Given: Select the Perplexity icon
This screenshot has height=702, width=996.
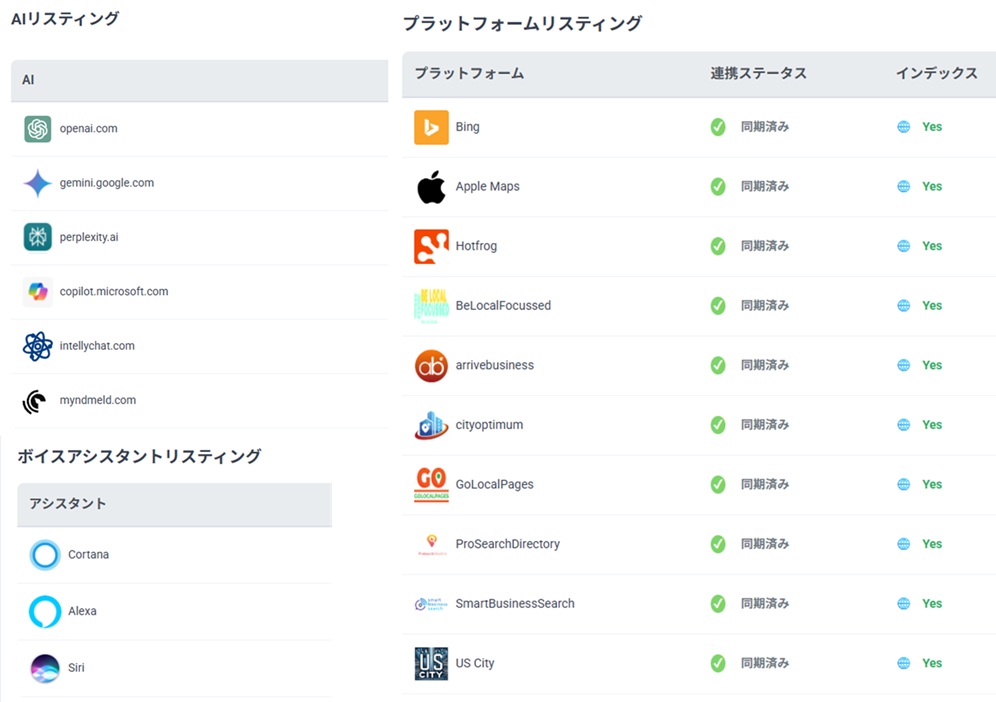Looking at the screenshot, I should [38, 237].
